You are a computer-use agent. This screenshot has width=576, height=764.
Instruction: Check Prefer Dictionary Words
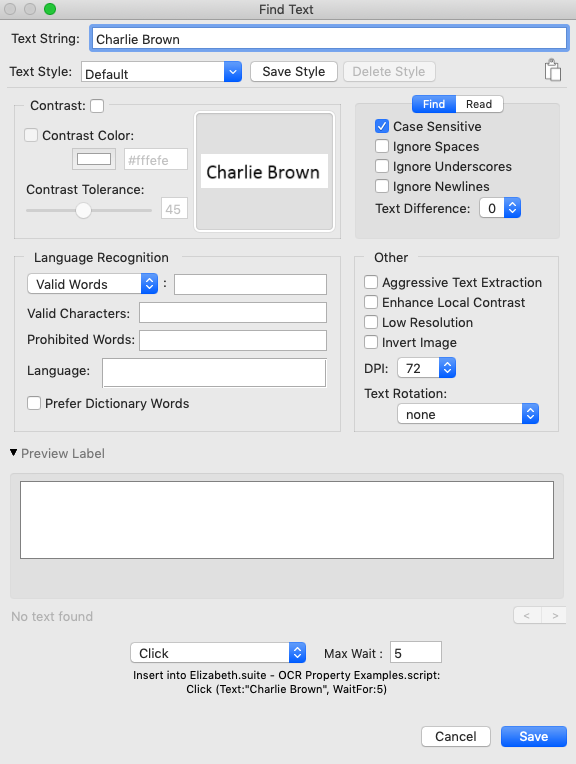point(34,403)
